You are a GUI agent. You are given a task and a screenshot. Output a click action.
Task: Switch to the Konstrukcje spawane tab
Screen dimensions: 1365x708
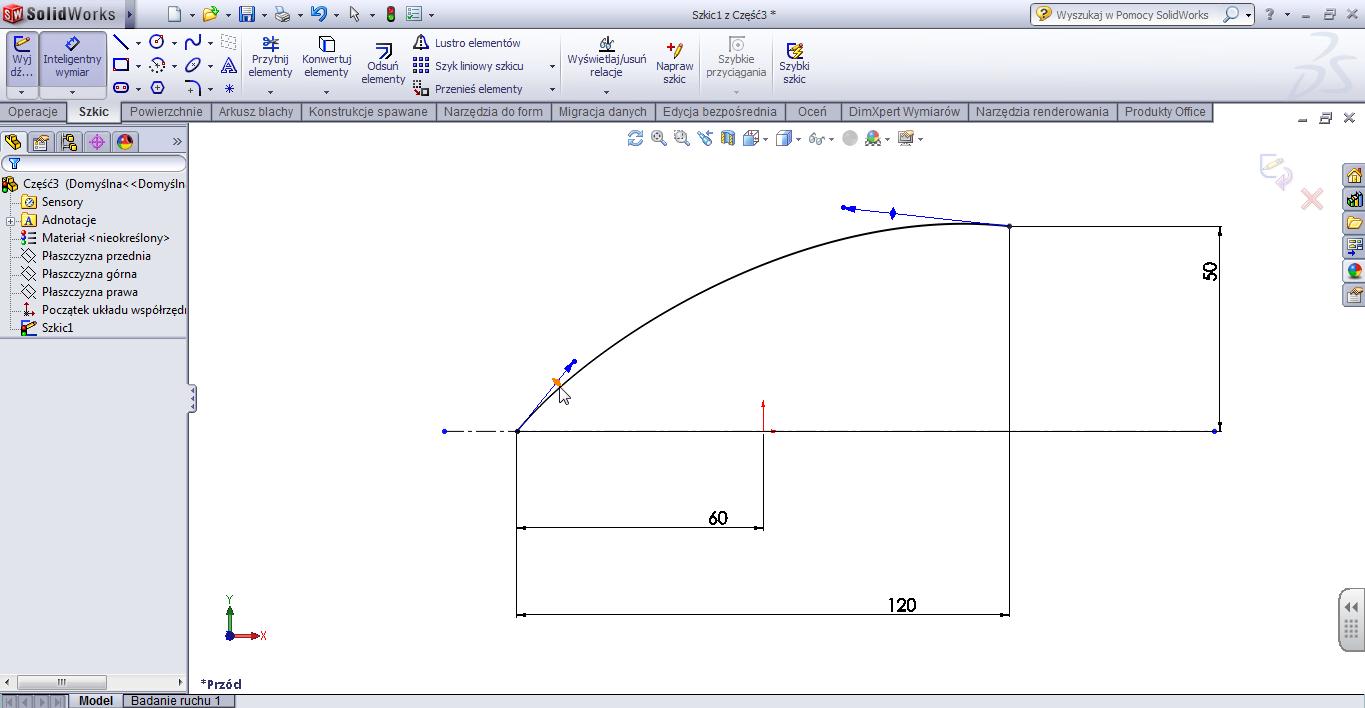point(368,112)
